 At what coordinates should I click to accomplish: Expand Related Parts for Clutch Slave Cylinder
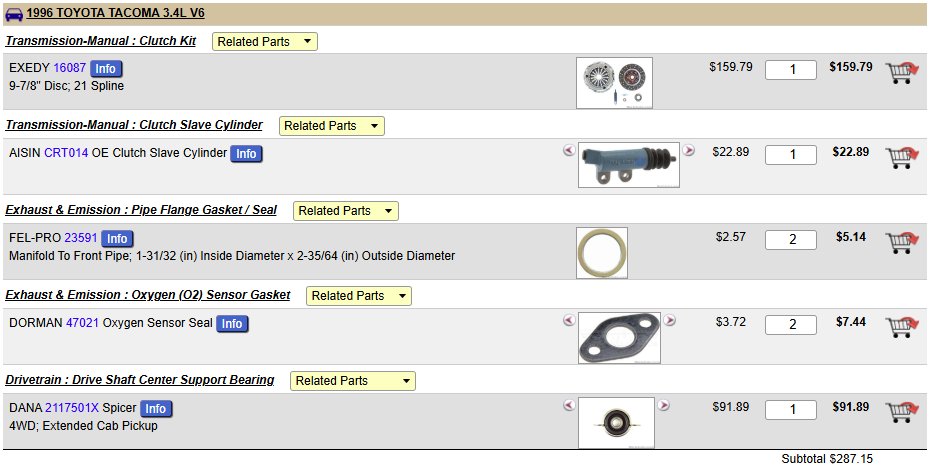(332, 126)
